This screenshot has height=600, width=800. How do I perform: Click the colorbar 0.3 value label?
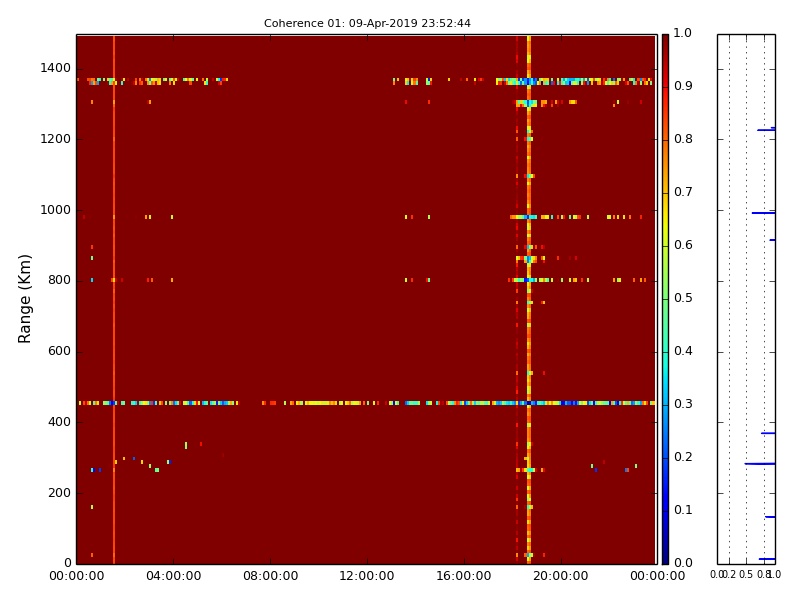click(x=683, y=404)
